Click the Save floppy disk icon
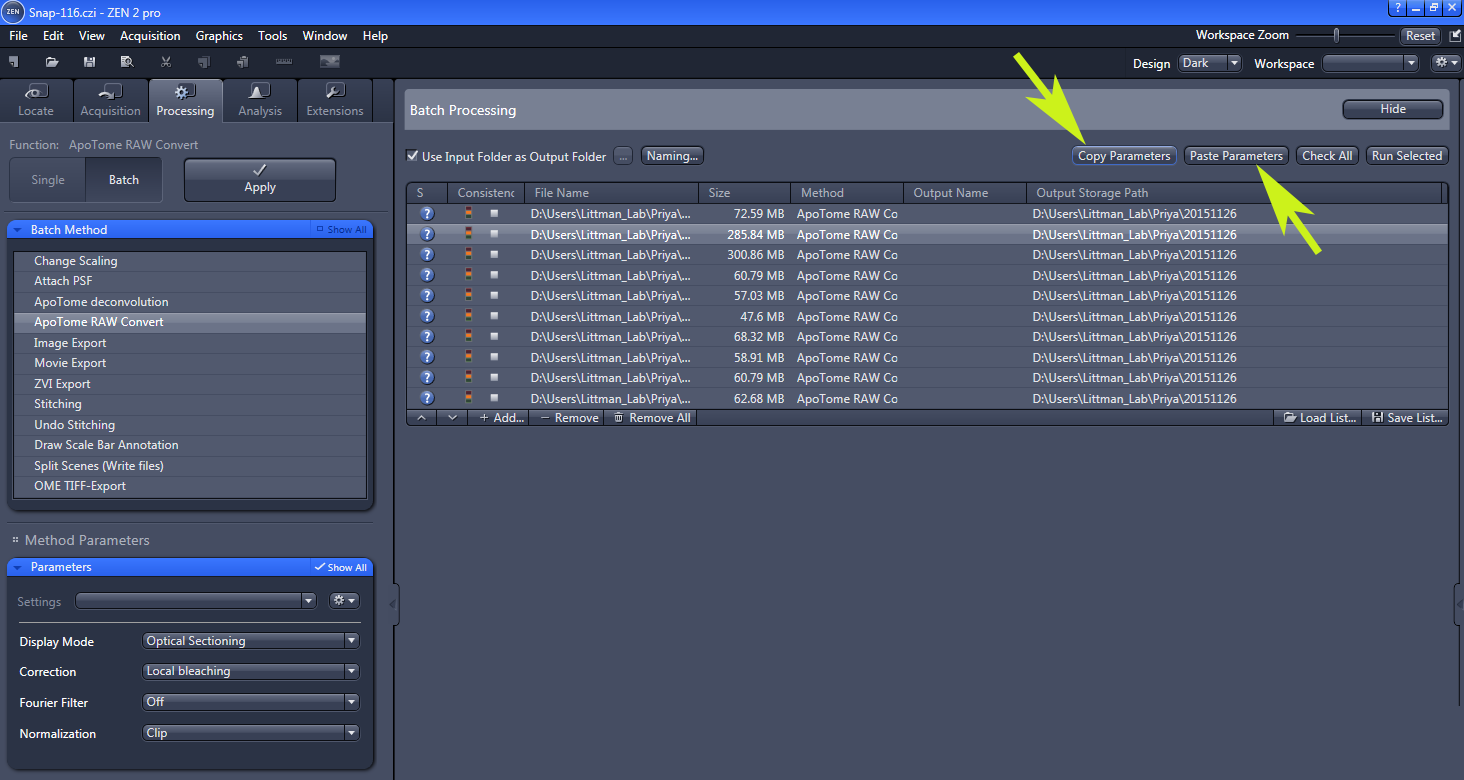Screen dimensions: 1464x780 tap(89, 62)
